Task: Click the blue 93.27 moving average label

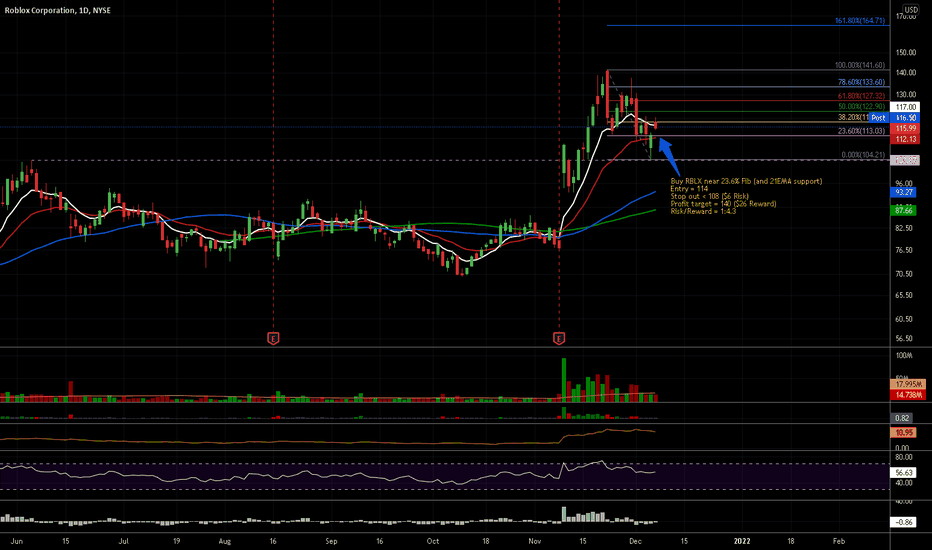Action: click(903, 192)
